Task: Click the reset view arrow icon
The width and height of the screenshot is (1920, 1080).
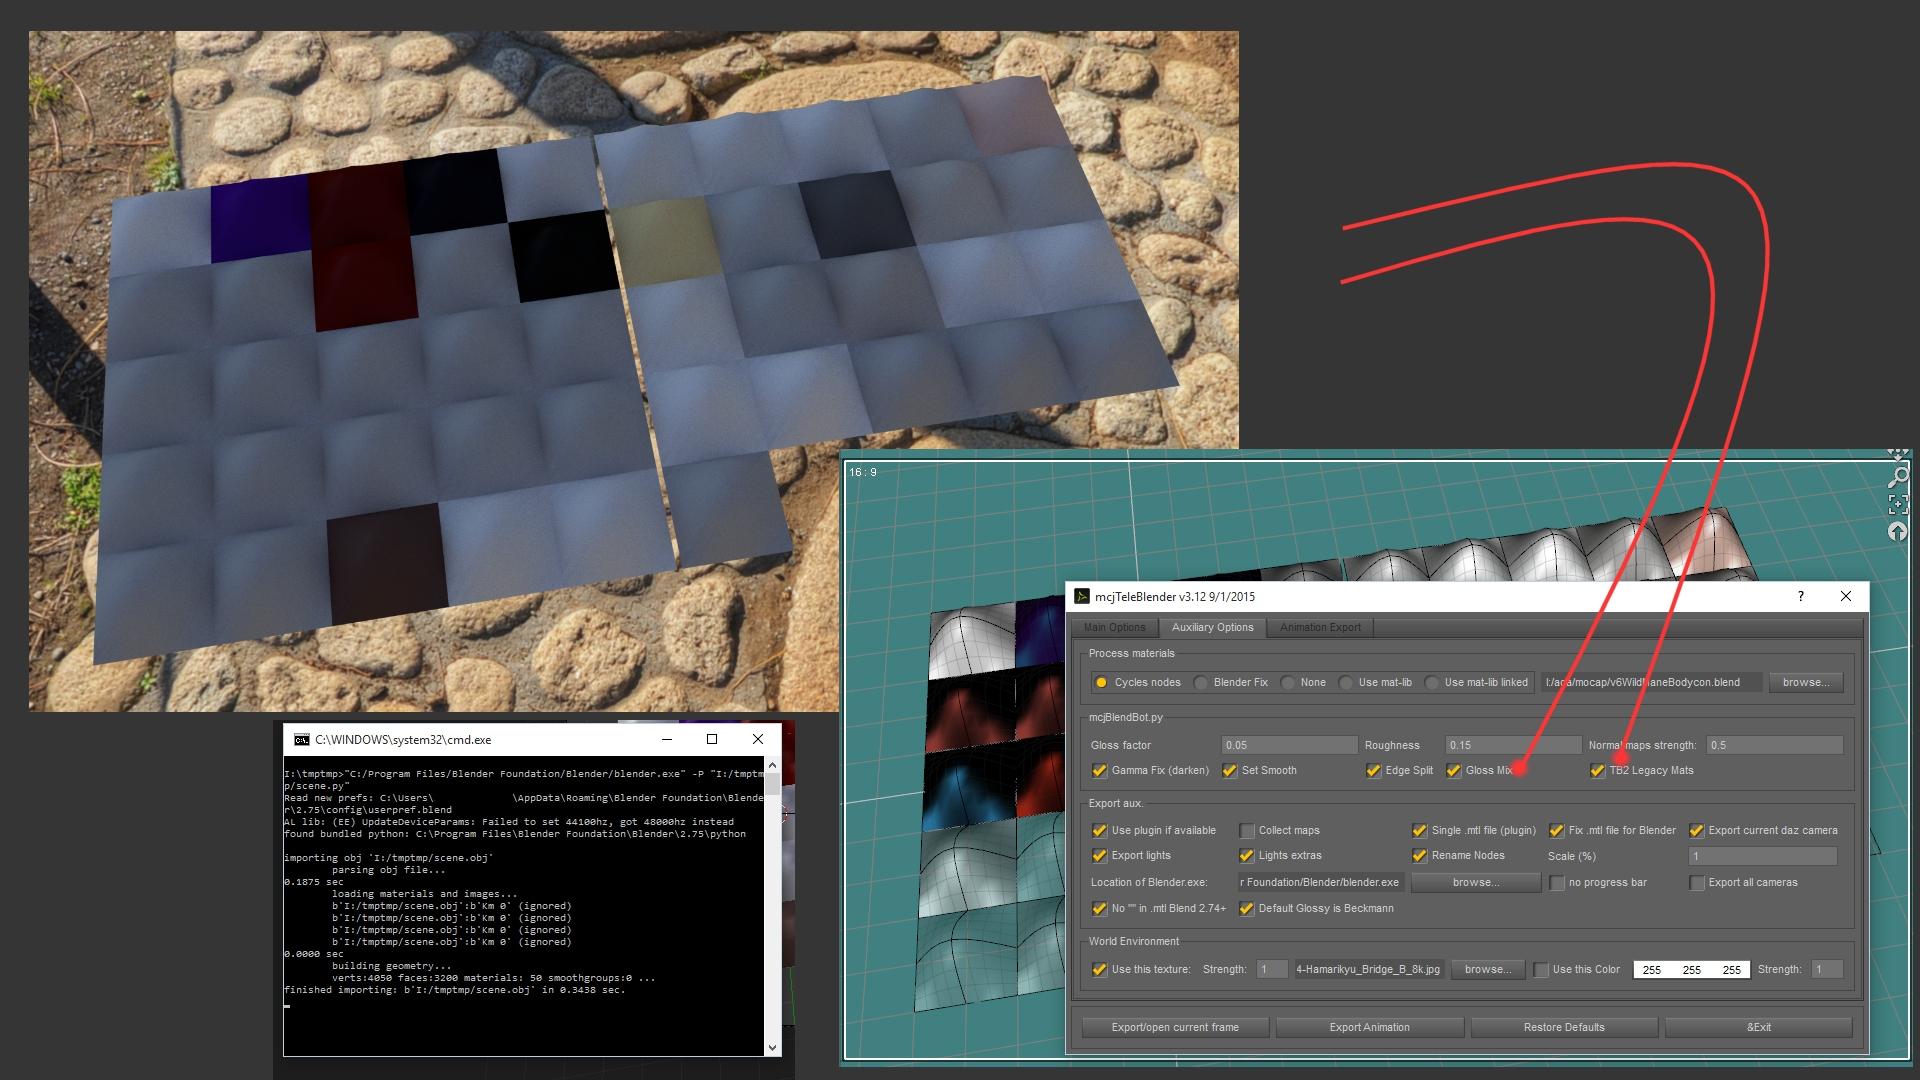Action: [1898, 532]
